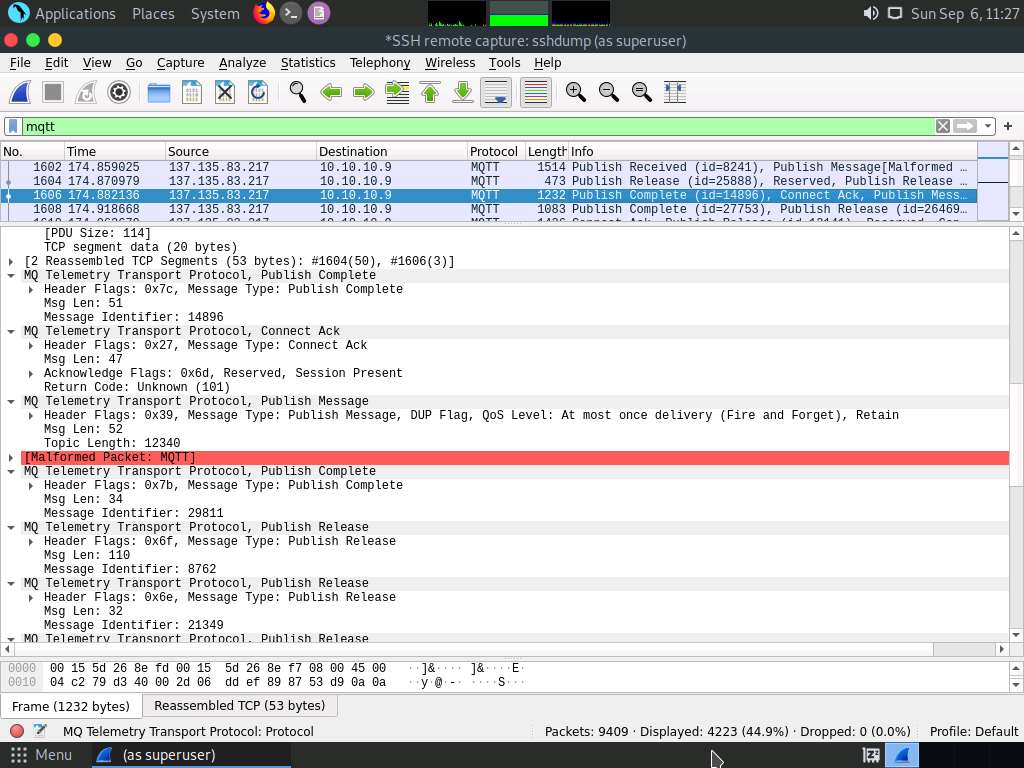Toggle resize columns to fit contents

tap(675, 92)
